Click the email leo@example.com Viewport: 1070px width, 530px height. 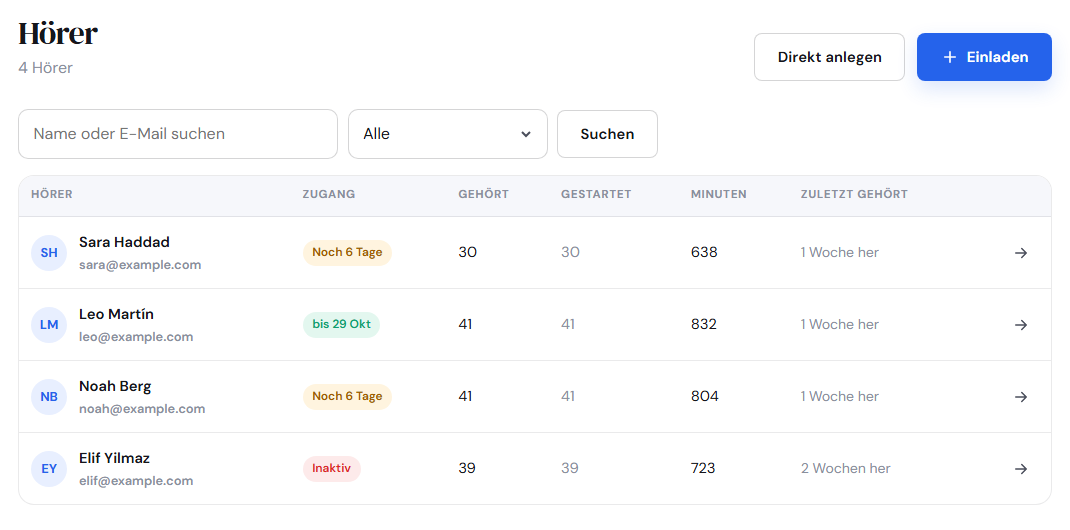click(x=136, y=337)
